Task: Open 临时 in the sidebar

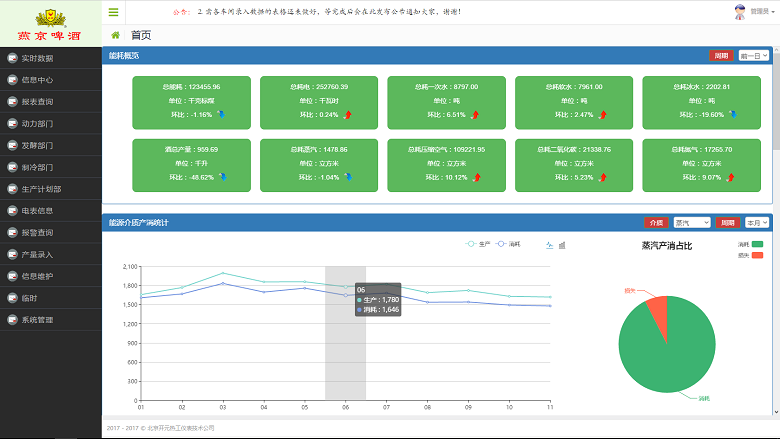Action: [x=51, y=298]
